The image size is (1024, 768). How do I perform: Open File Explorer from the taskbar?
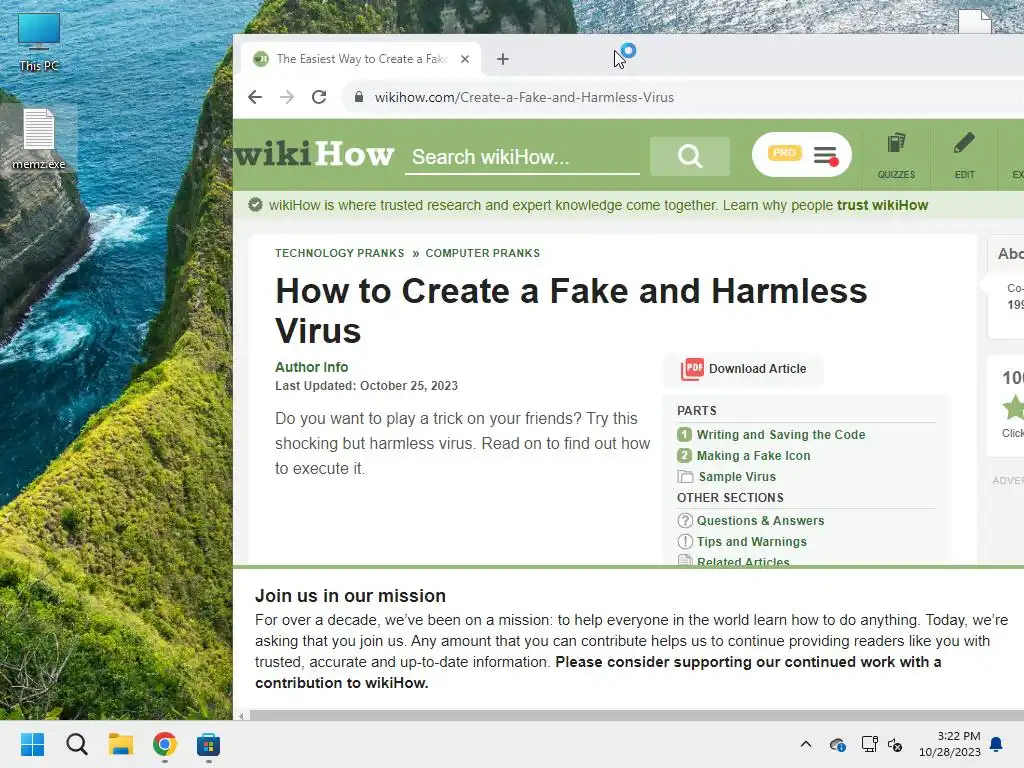[121, 744]
